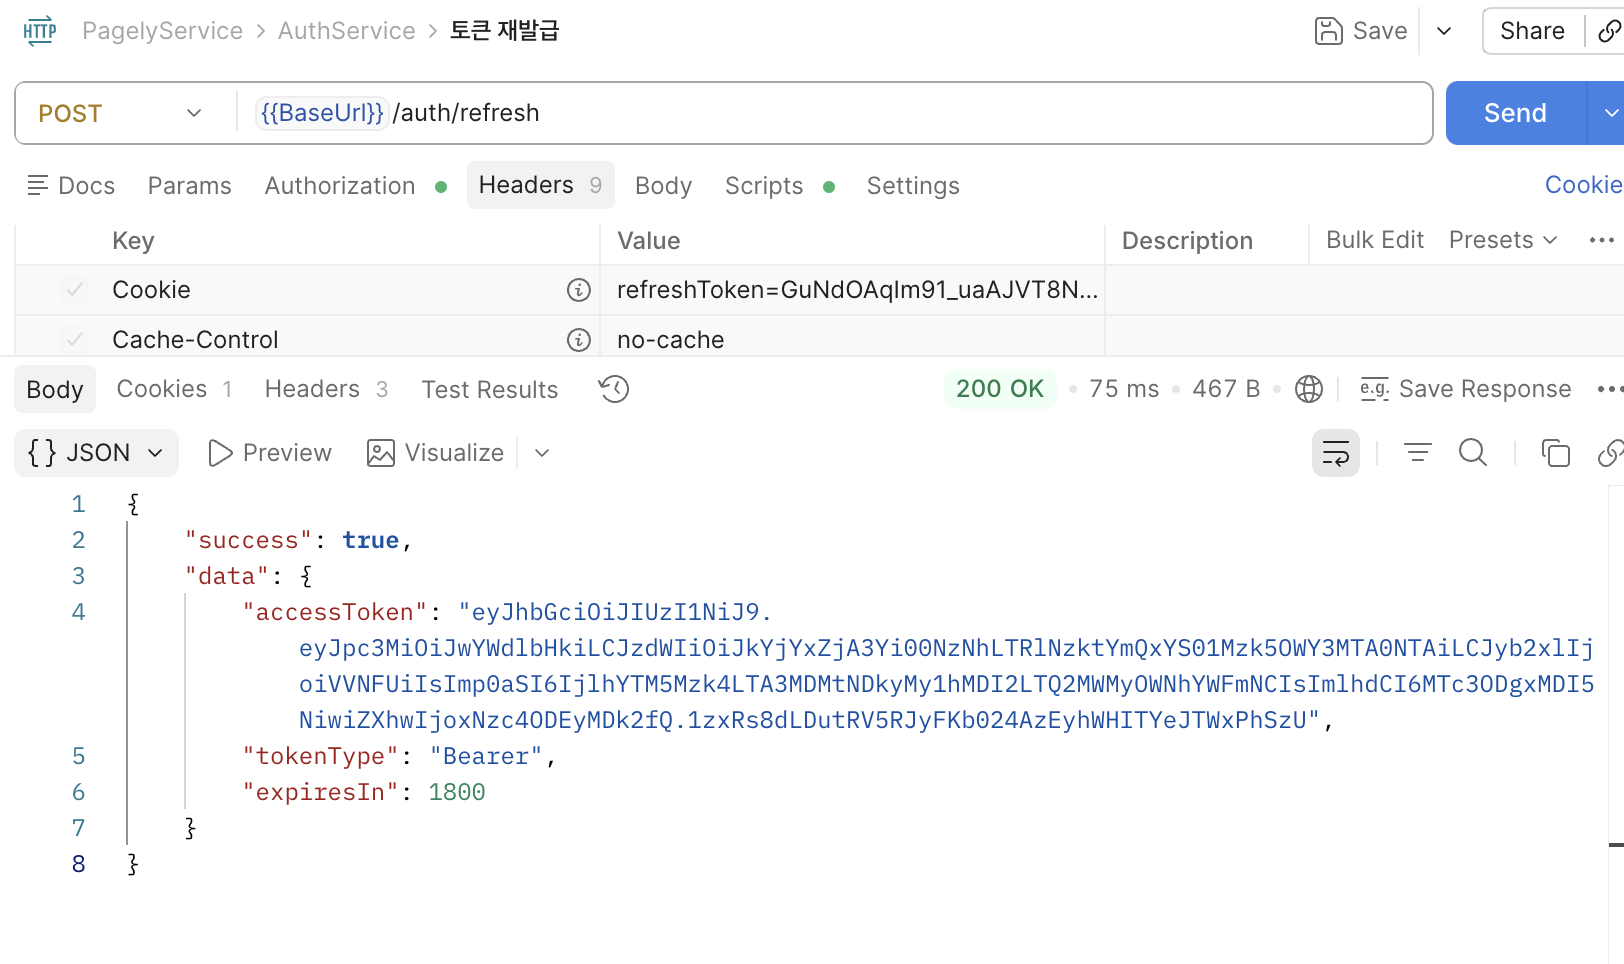Click the Save button label
The image size is (1624, 964).
point(1380,31)
